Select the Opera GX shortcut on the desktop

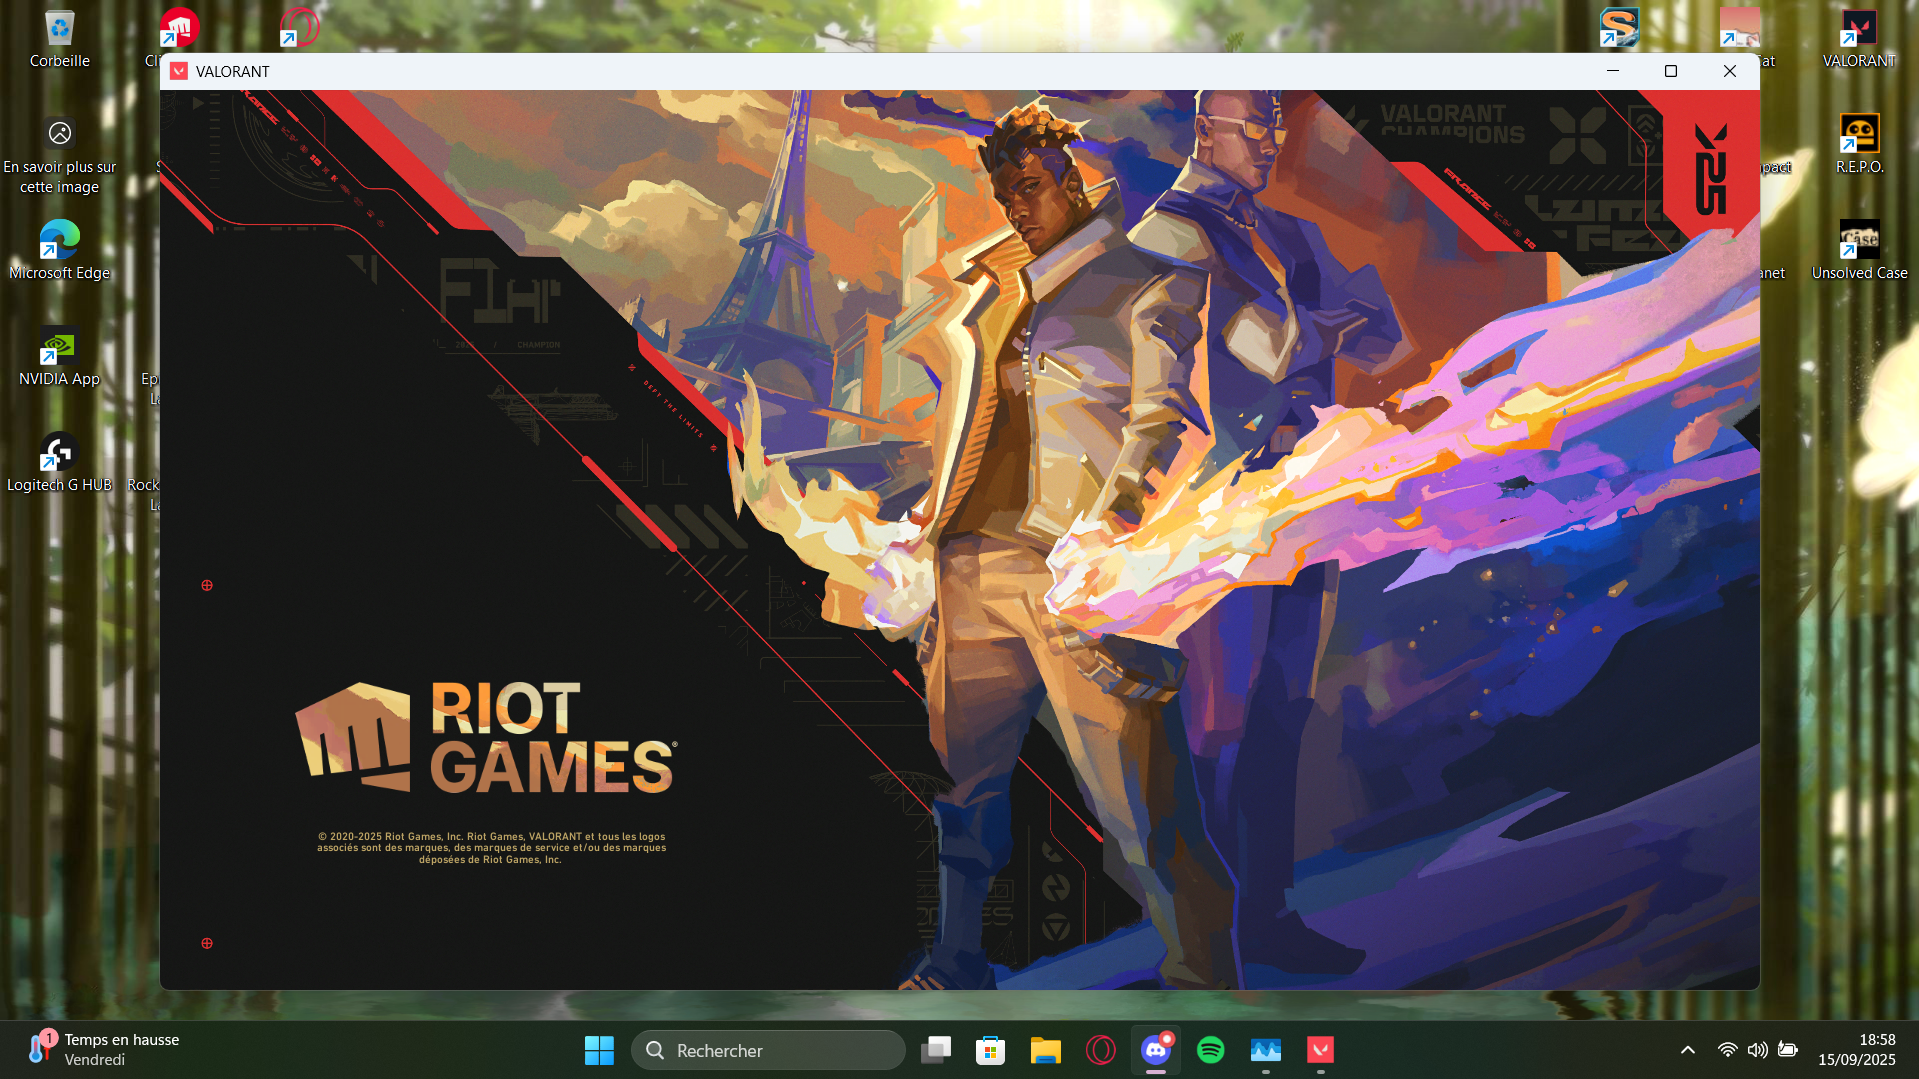tap(299, 27)
